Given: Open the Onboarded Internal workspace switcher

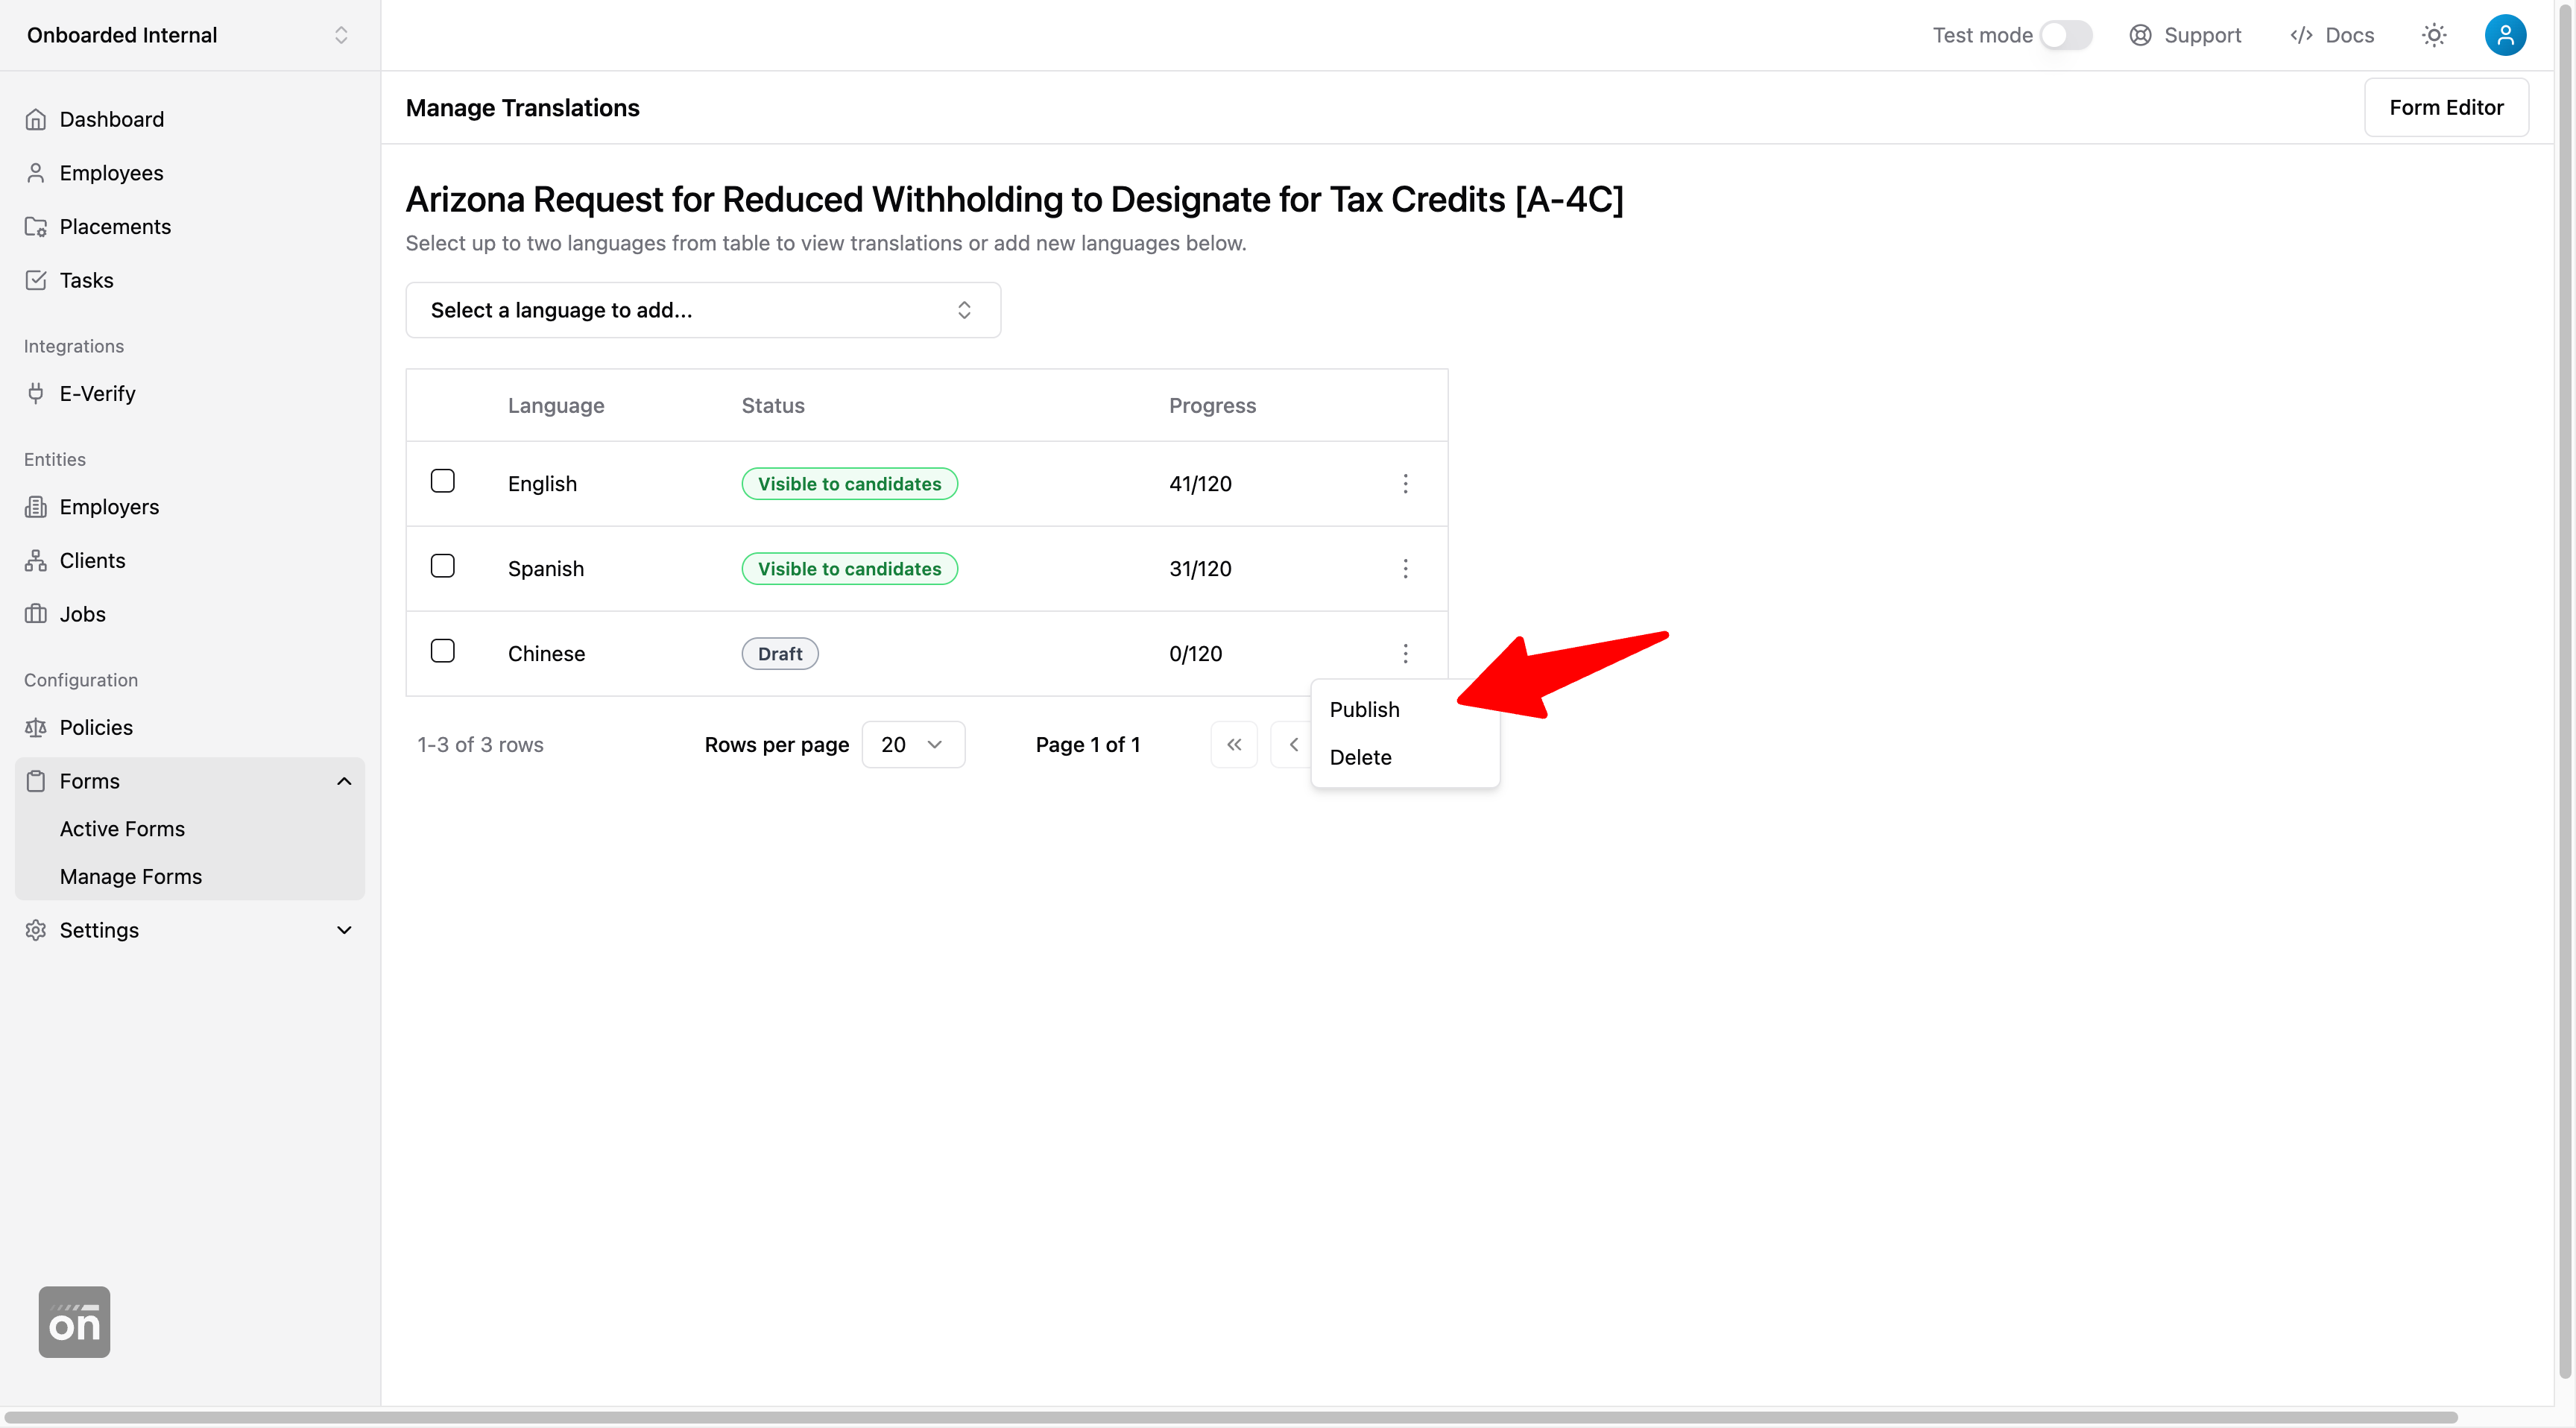Looking at the screenshot, I should [189, 35].
